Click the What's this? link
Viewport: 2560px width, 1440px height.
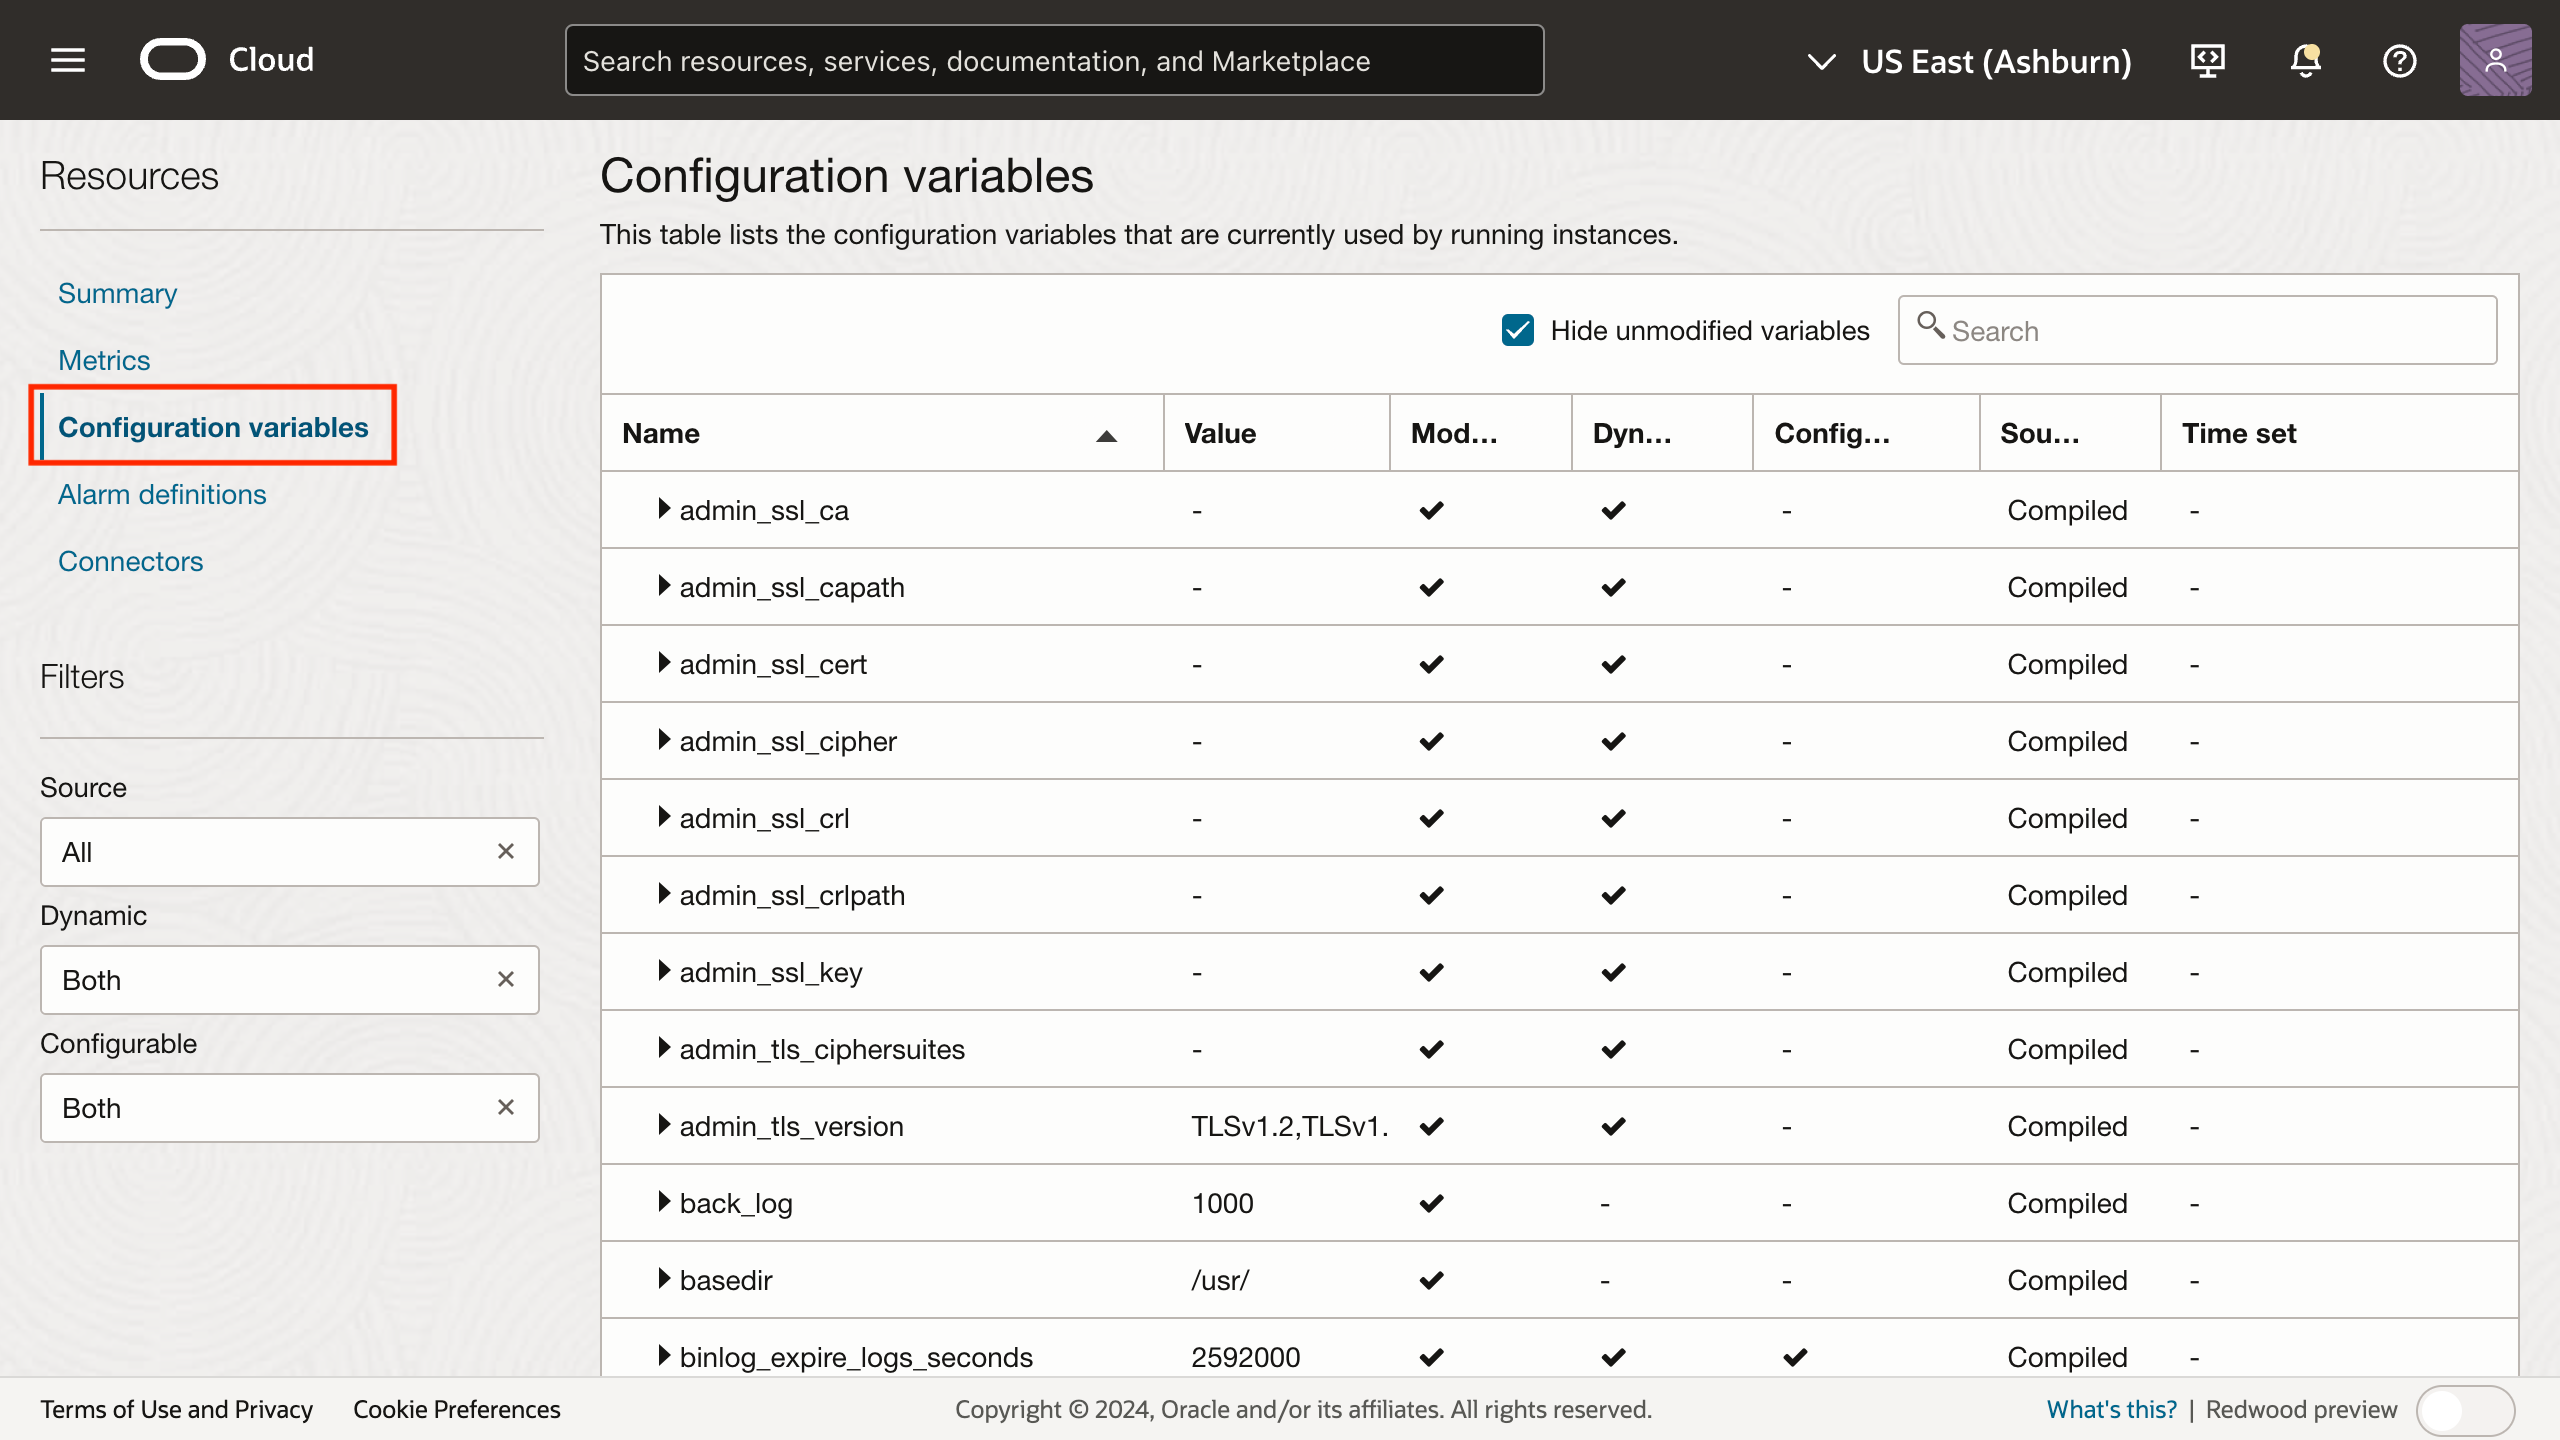[x=2112, y=1409]
